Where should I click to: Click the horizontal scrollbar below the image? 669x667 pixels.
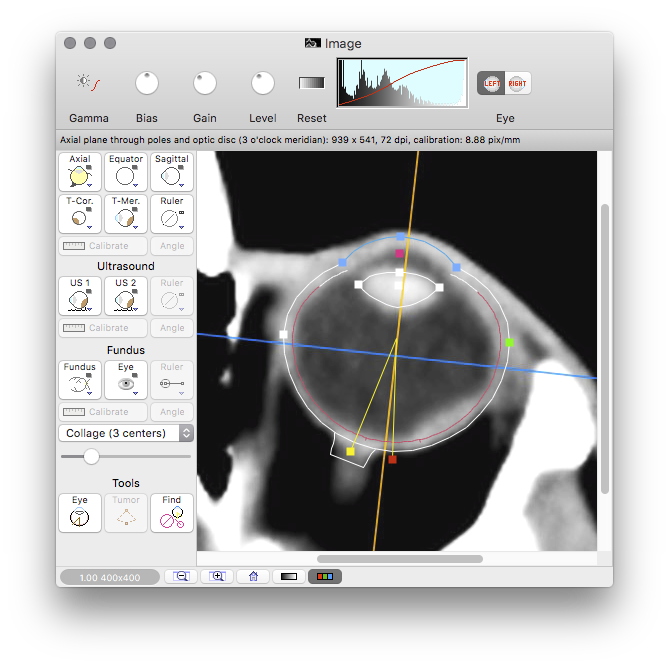coord(400,559)
